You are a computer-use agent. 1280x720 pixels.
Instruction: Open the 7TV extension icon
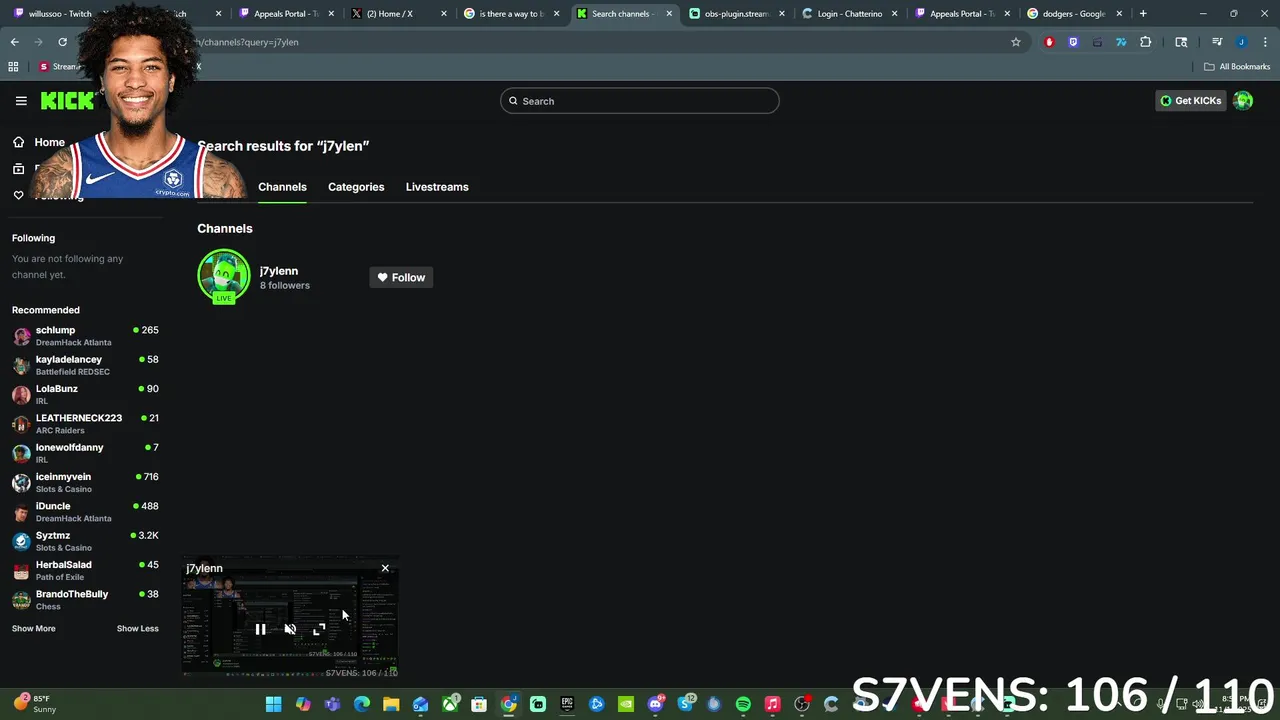pyautogui.click(x=1121, y=42)
